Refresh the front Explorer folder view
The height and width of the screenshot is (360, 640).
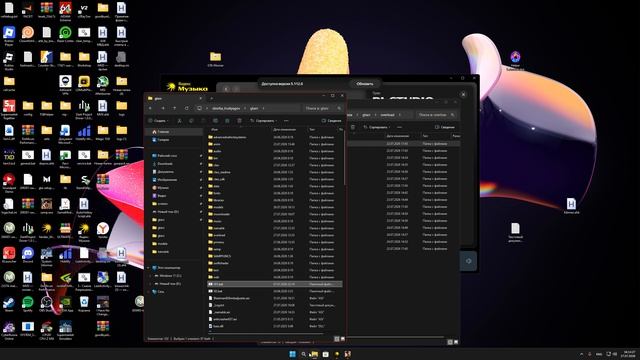point(187,108)
